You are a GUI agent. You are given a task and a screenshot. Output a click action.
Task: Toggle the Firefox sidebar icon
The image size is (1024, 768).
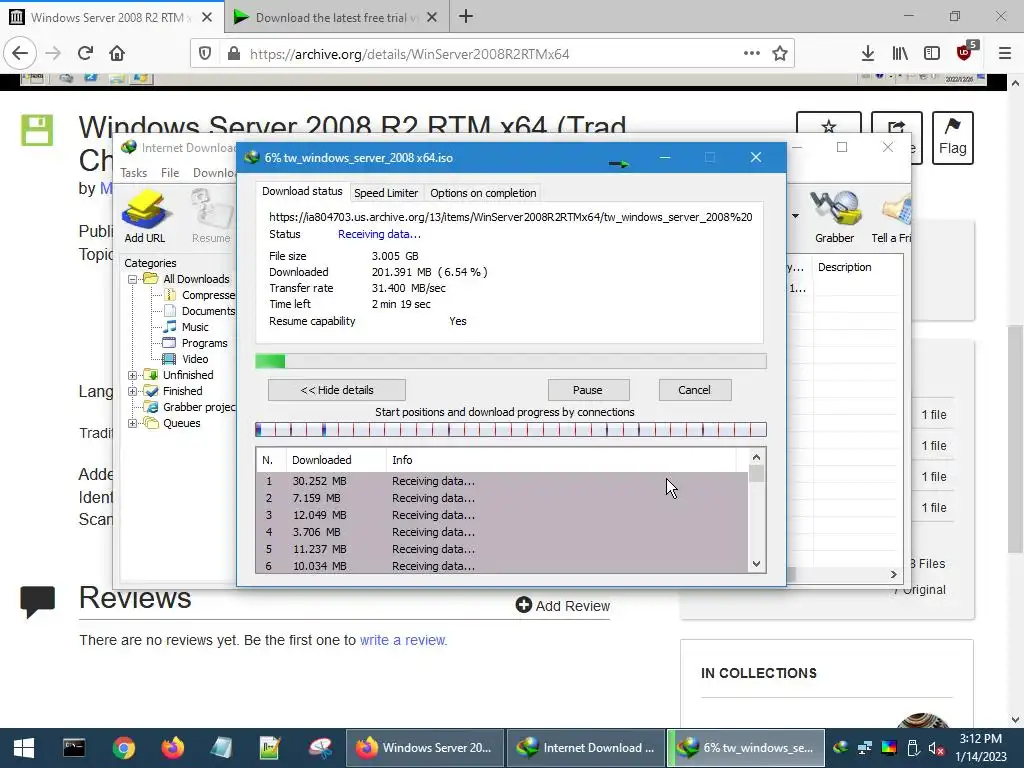pyautogui.click(x=932, y=54)
